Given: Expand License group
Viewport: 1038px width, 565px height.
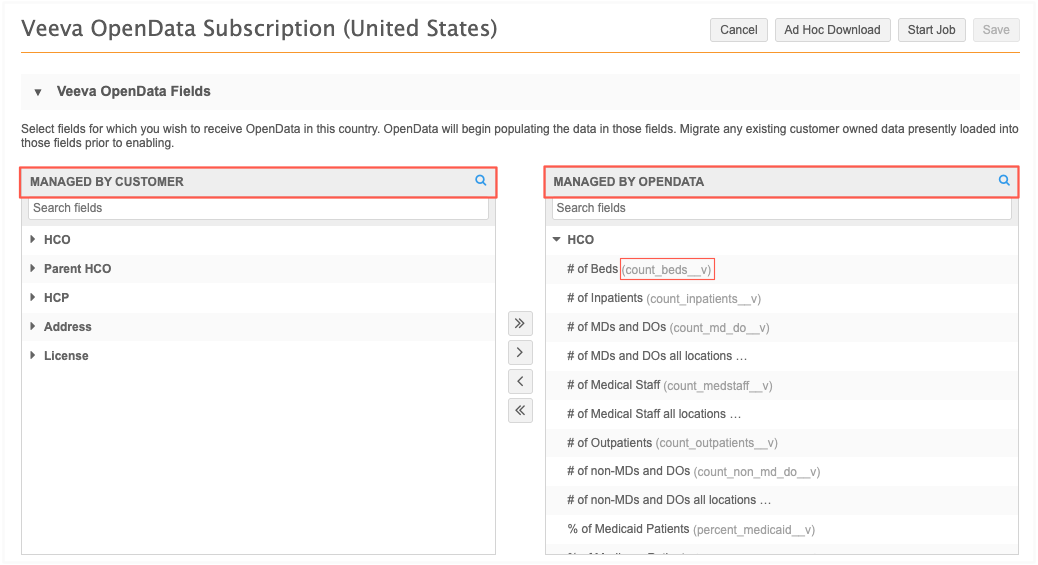Looking at the screenshot, I should click(32, 356).
